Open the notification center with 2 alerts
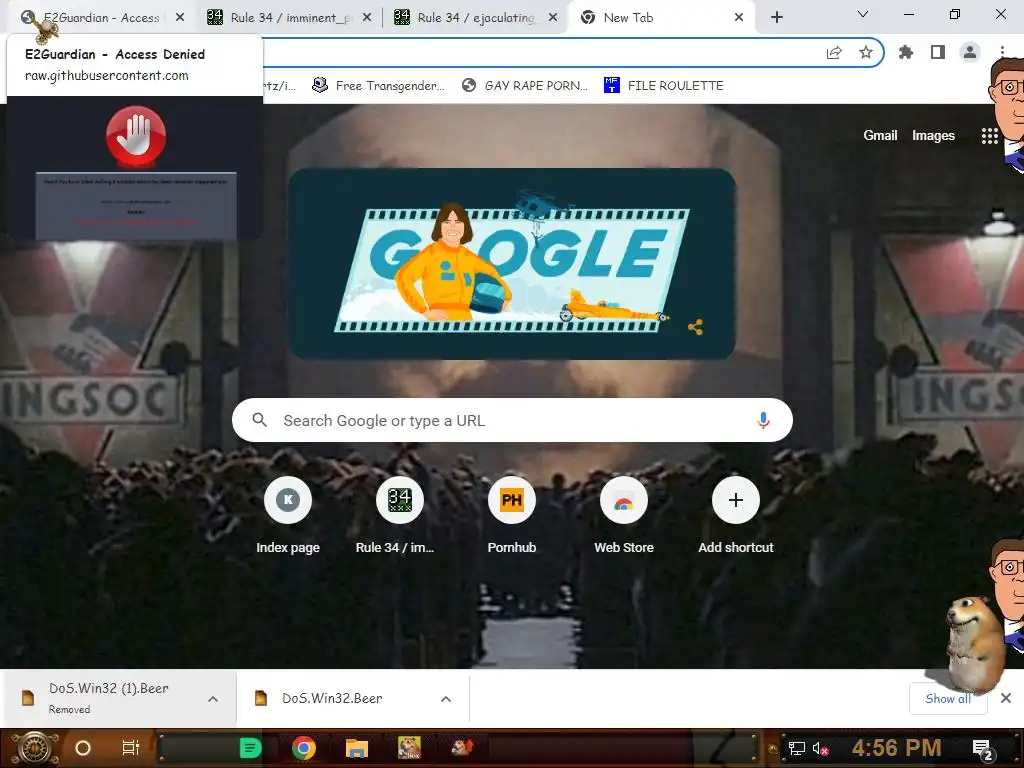The width and height of the screenshot is (1024, 768). click(983, 749)
